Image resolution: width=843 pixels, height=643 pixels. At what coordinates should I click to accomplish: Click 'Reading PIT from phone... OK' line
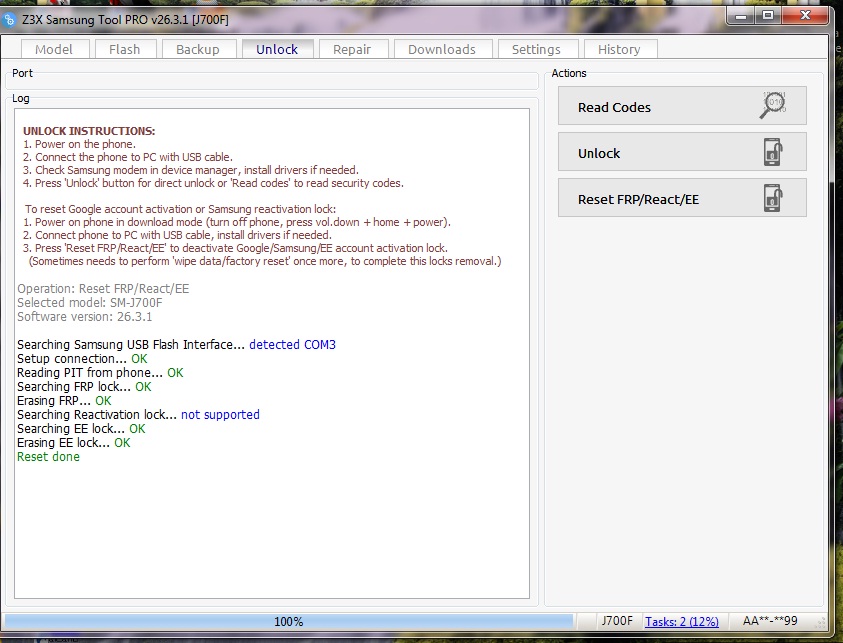point(100,373)
